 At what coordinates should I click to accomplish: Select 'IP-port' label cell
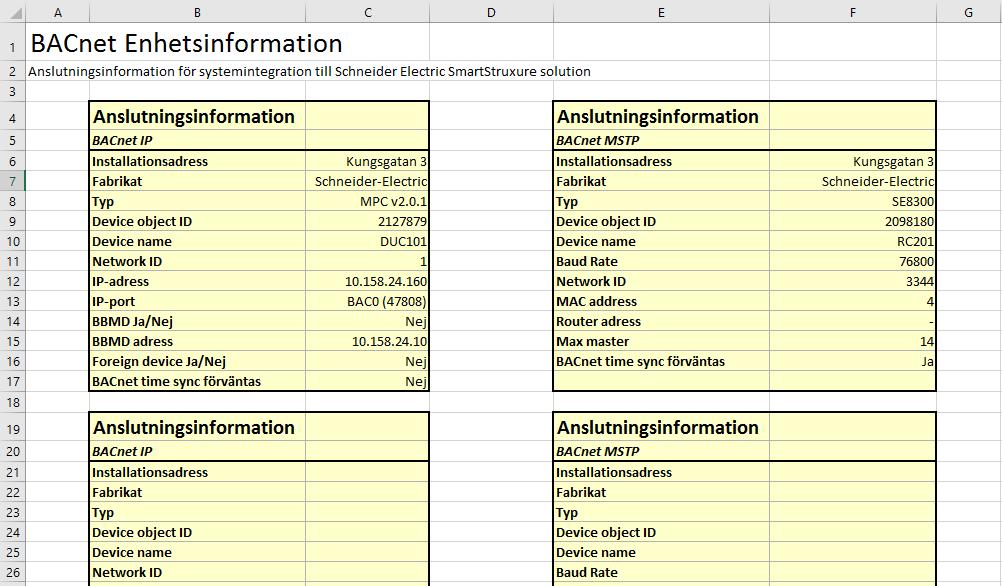click(x=197, y=302)
